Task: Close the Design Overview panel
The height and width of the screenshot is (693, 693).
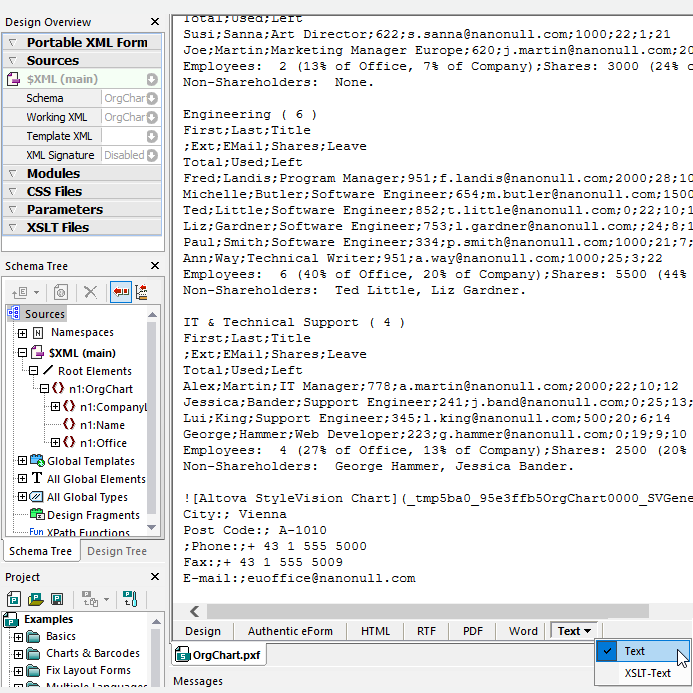Action: tap(154, 21)
